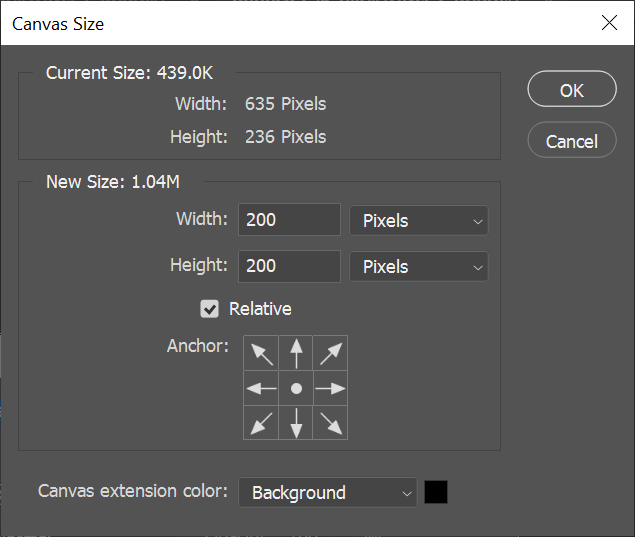
Task: Set anchor to bottom-center arrow
Action: tap(296, 423)
